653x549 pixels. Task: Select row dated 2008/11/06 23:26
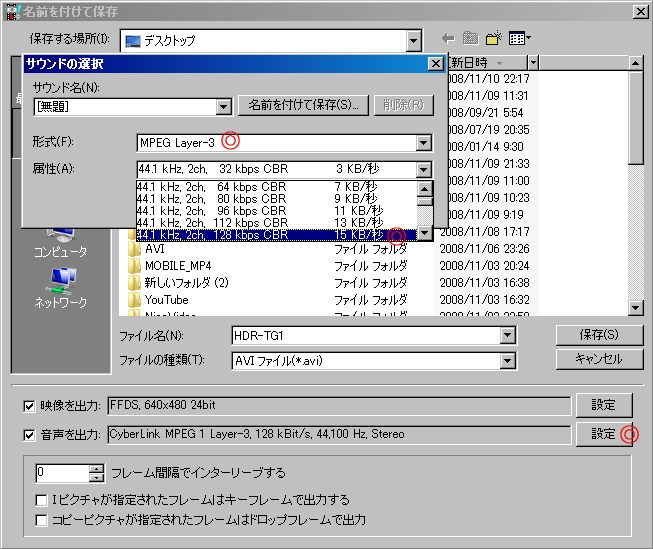329,249
